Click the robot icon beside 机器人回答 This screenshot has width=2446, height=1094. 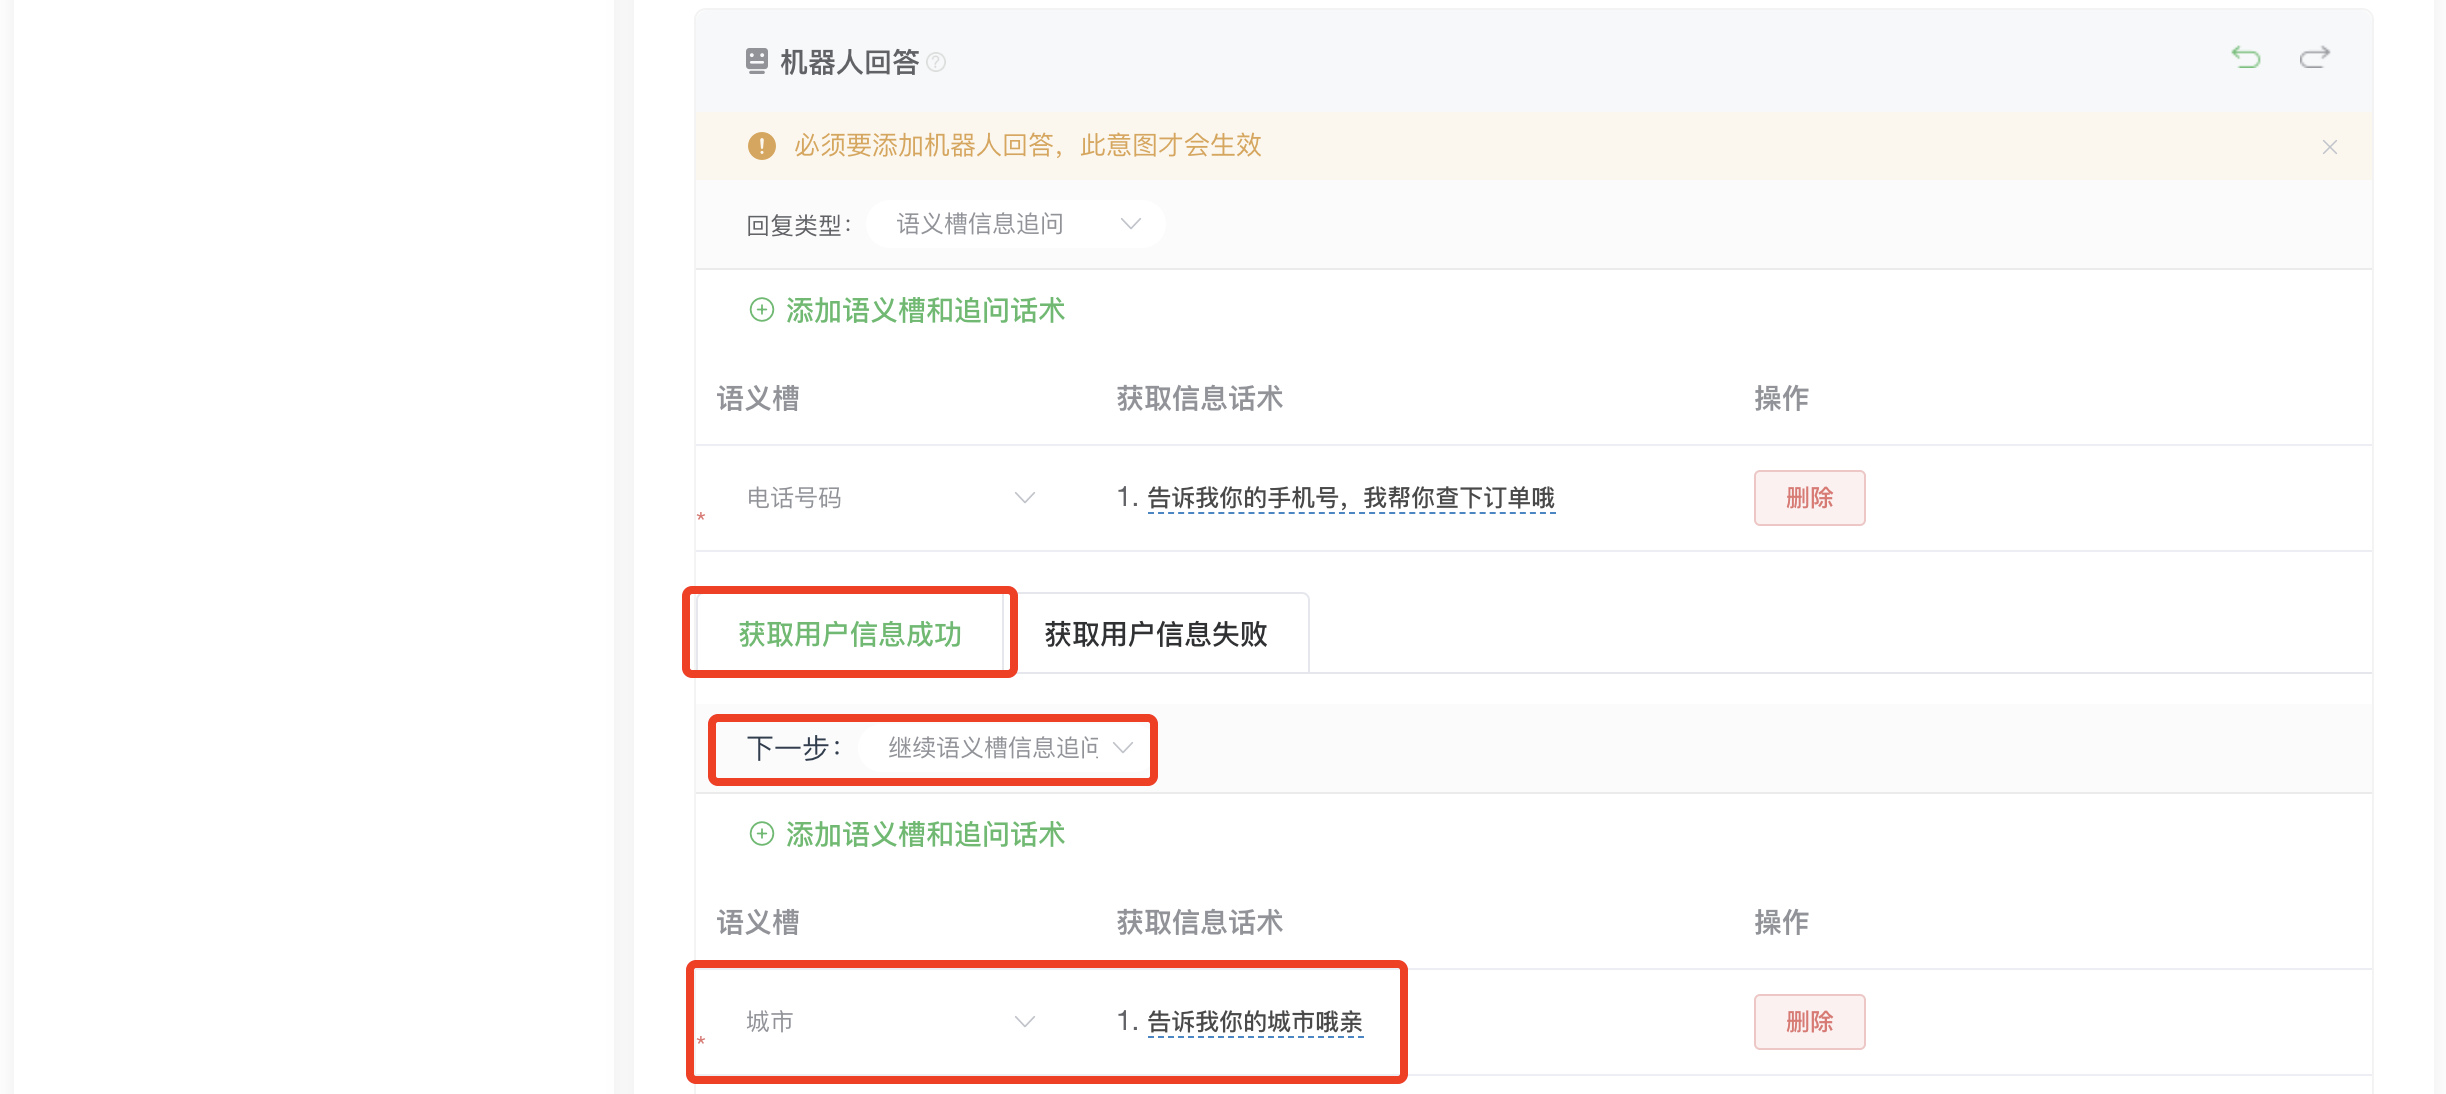click(757, 61)
